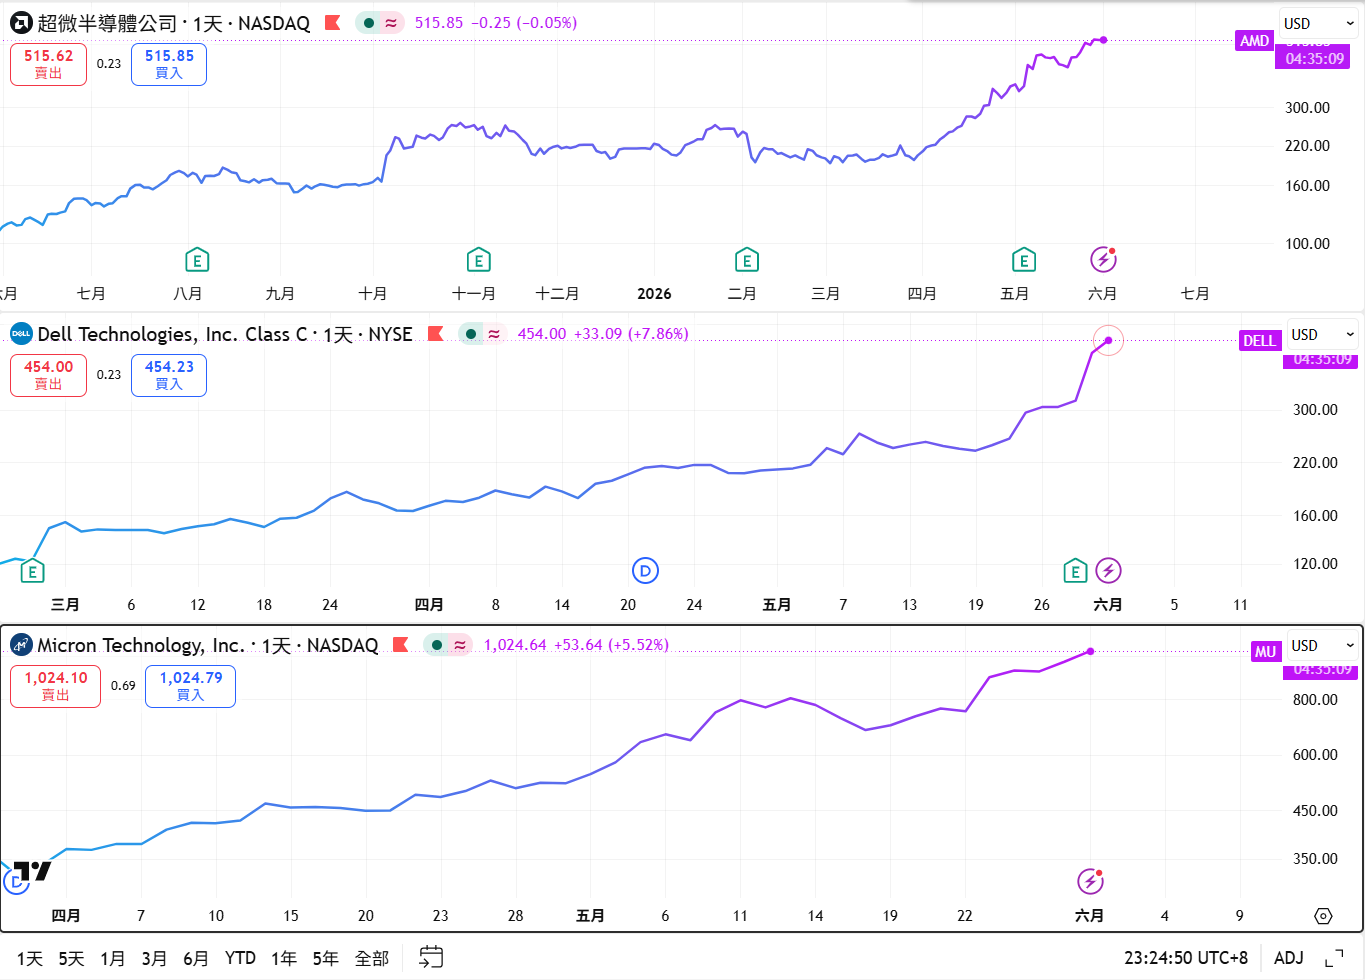Open Micron chart USD currency dropdown

point(1323,645)
